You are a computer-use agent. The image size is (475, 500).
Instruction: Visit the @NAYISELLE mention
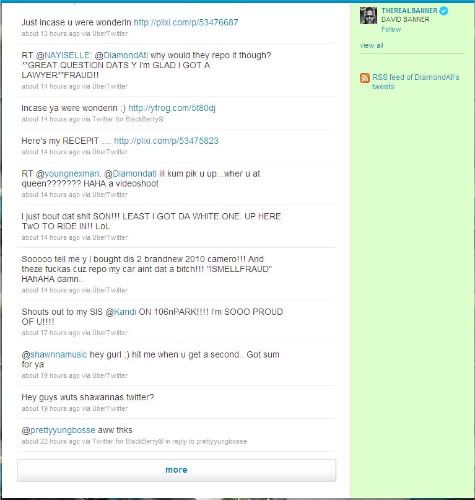click(67, 55)
